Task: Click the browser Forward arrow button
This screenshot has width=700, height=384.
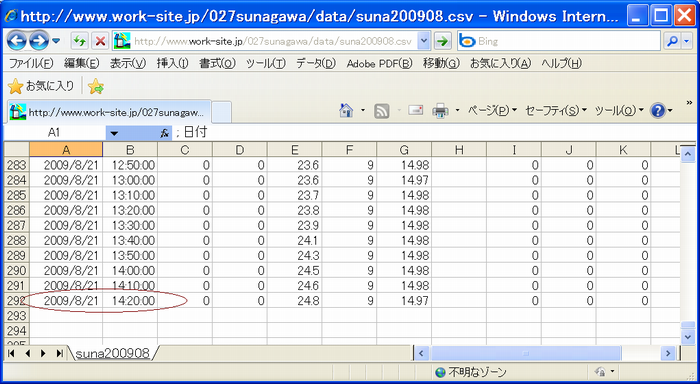Action: 39,42
